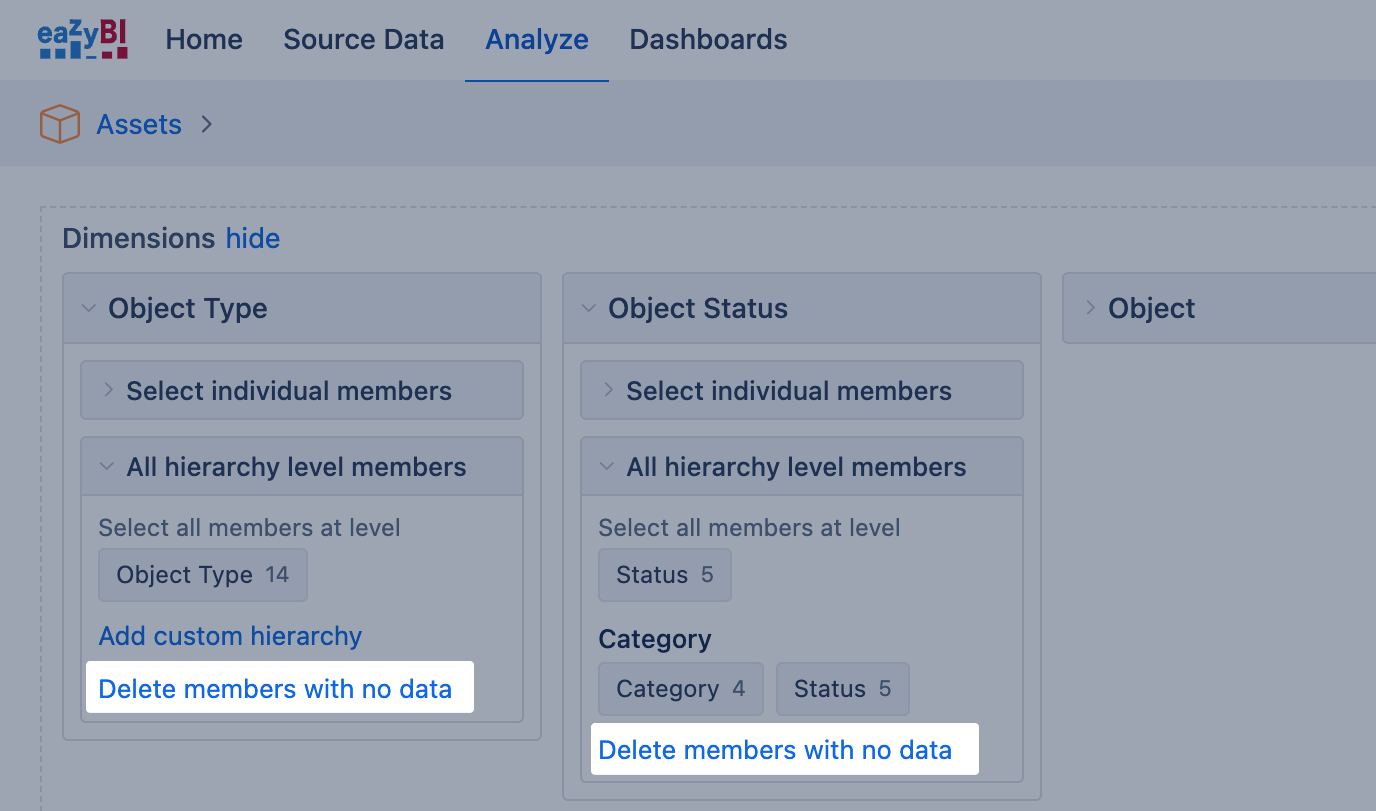The image size is (1376, 811).
Task: Collapse All hierarchy level members in Object Type
Action: [x=296, y=467]
